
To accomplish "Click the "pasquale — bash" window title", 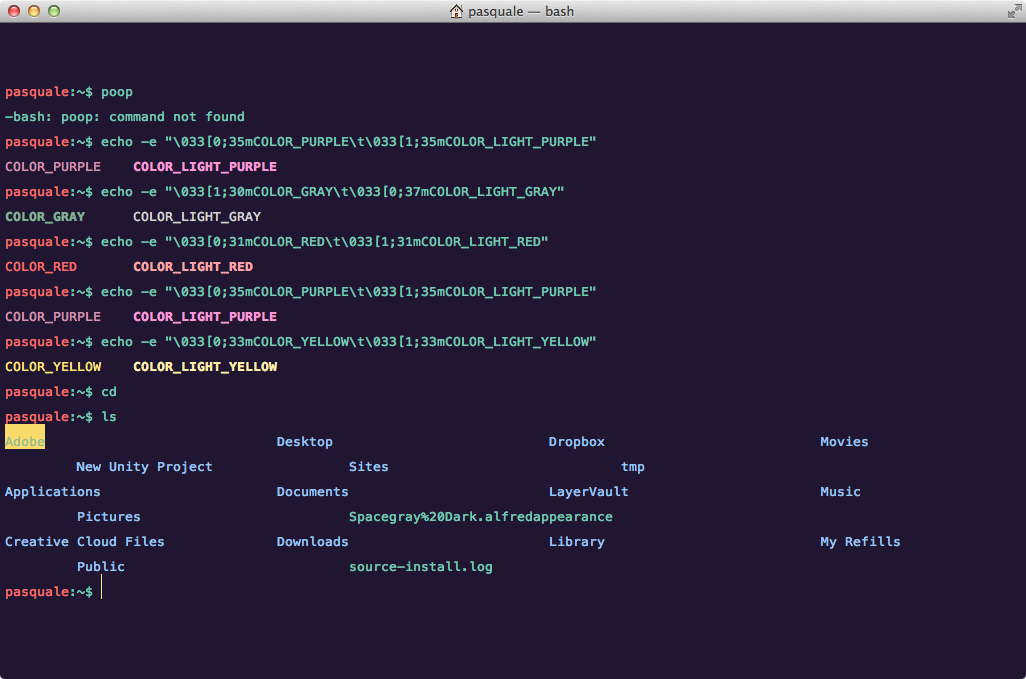I will (x=521, y=11).
